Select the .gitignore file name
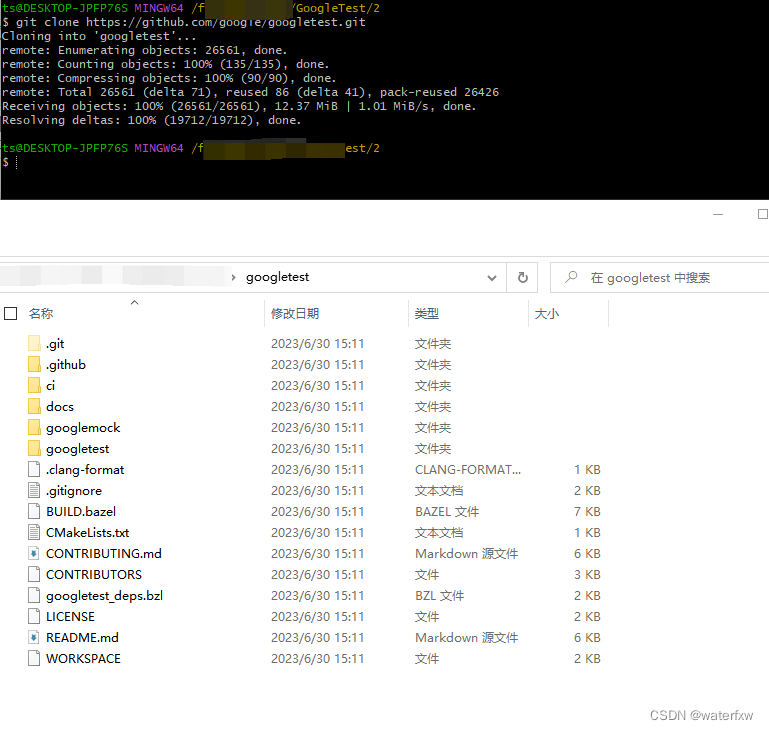The height and width of the screenshot is (730, 769). [74, 491]
